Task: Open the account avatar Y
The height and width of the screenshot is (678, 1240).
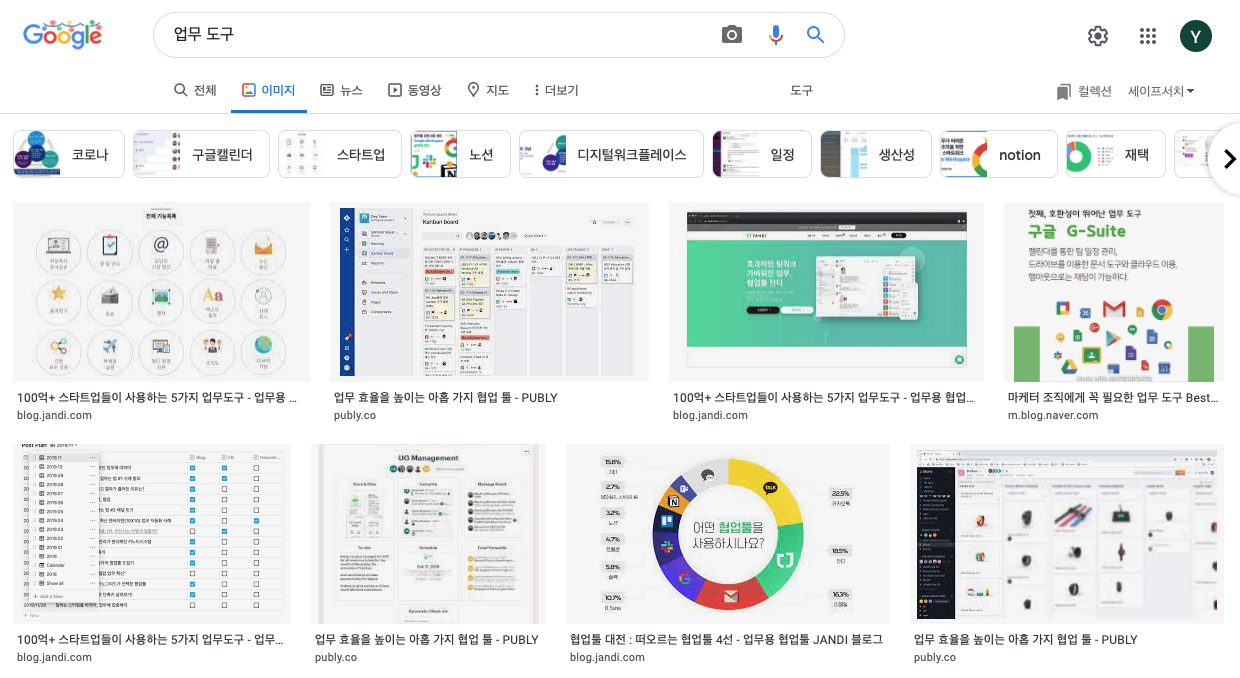Action: click(1196, 36)
